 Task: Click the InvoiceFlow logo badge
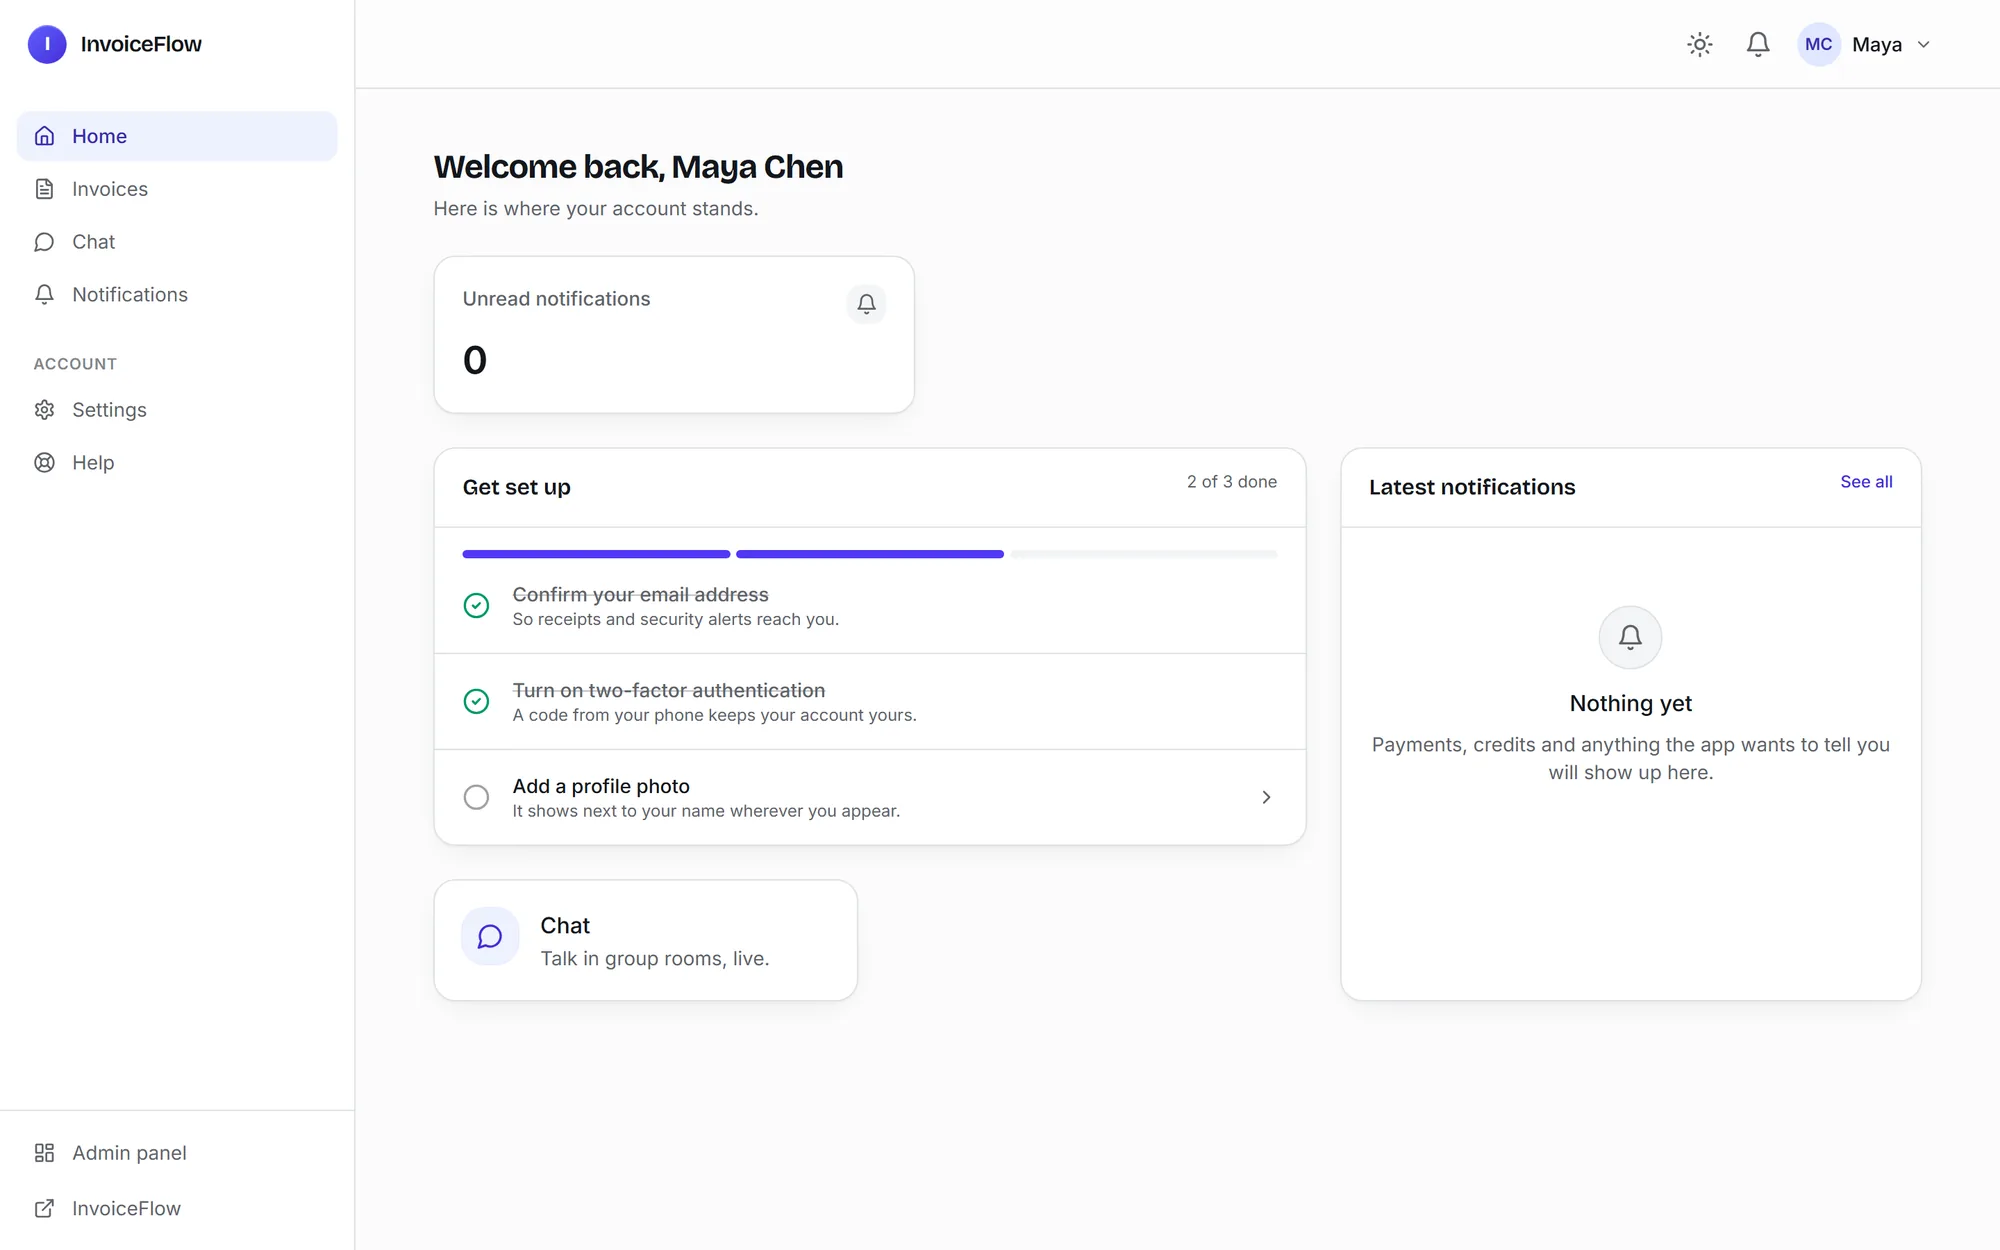click(47, 44)
